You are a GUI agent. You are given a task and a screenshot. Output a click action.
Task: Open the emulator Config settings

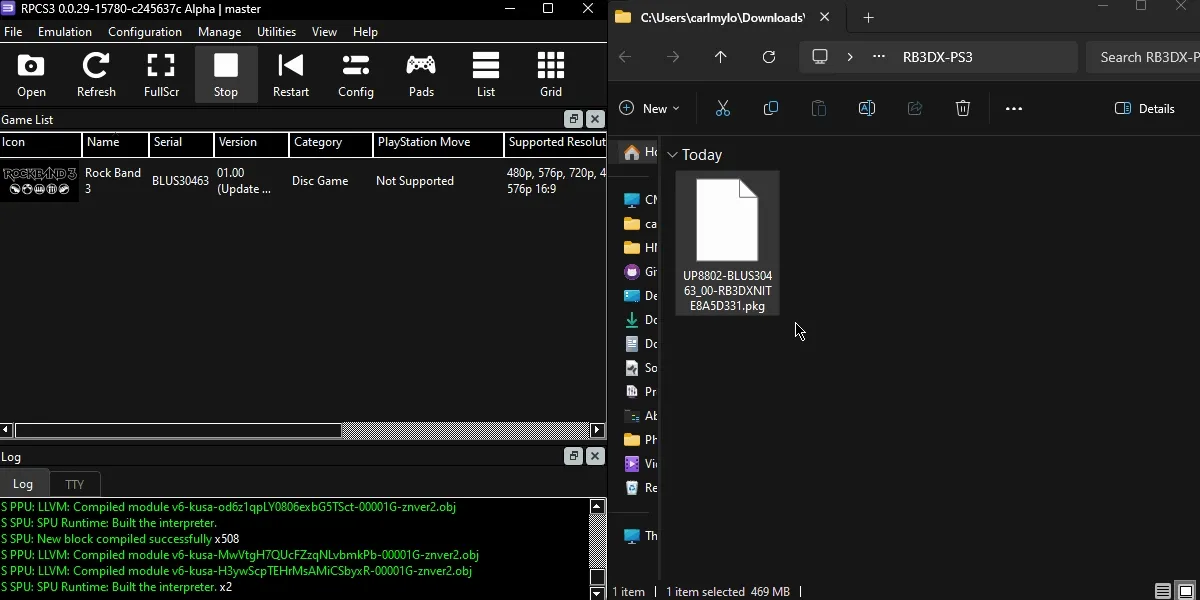(356, 74)
